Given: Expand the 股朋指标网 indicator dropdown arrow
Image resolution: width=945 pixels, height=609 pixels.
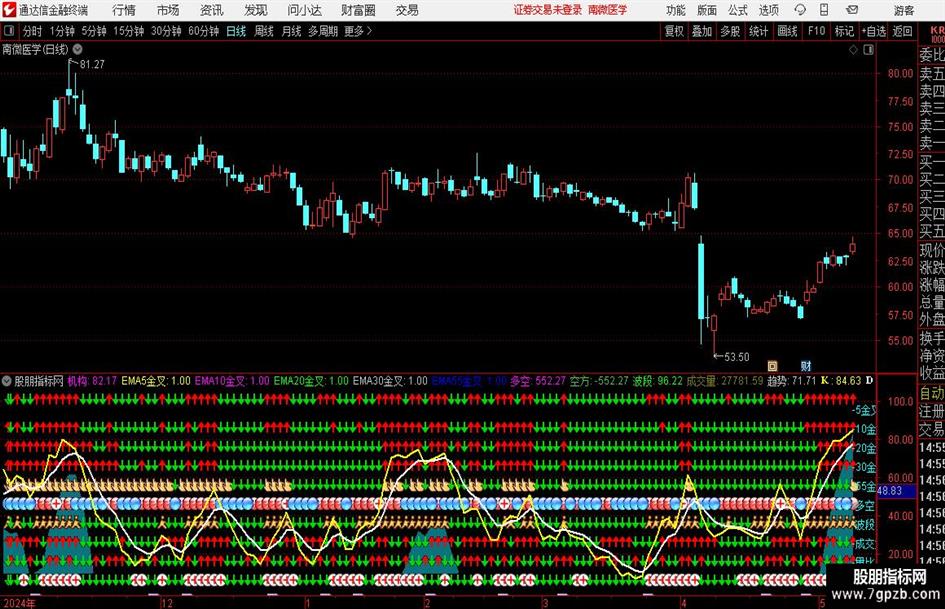Looking at the screenshot, I should [7, 380].
